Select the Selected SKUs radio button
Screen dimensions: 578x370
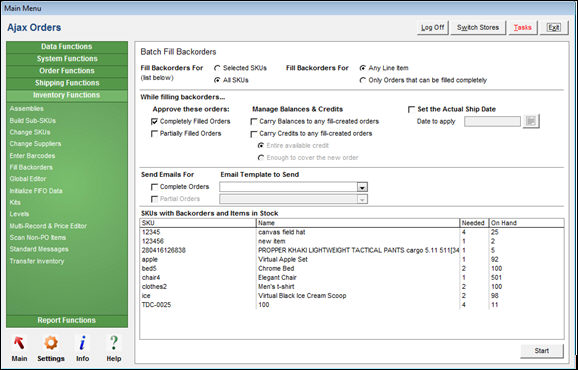click(x=217, y=68)
